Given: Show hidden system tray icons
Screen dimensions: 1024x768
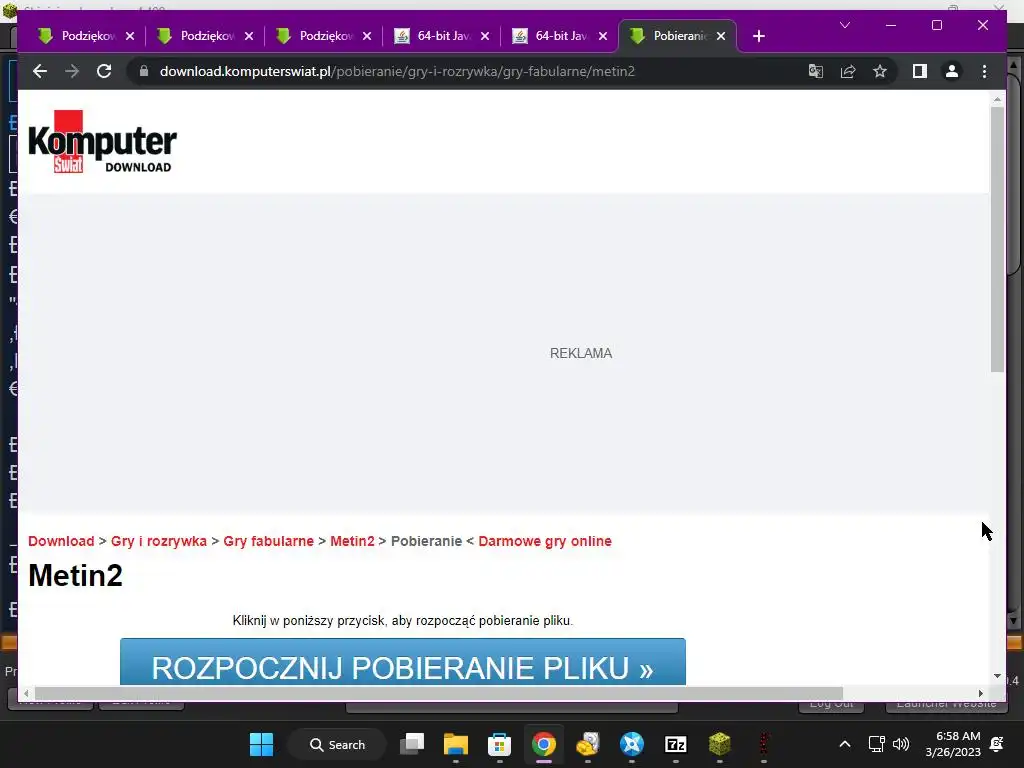Looking at the screenshot, I should [x=844, y=744].
